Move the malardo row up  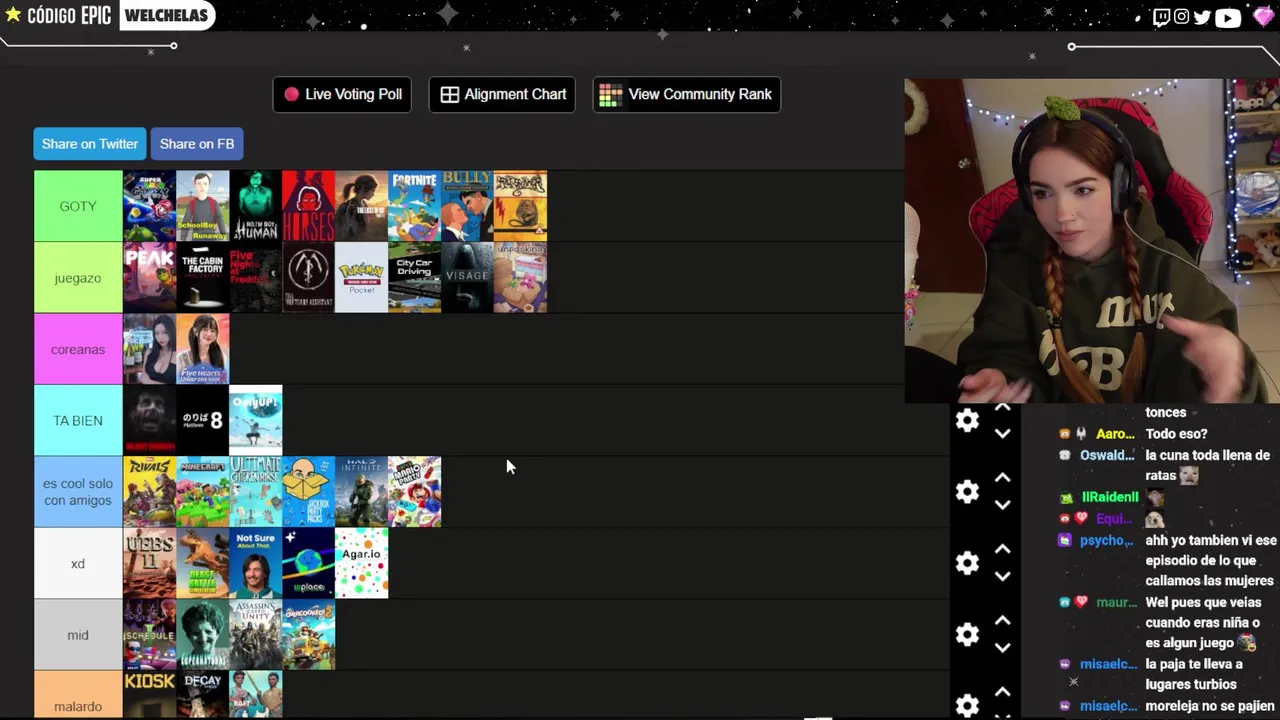click(x=1002, y=692)
